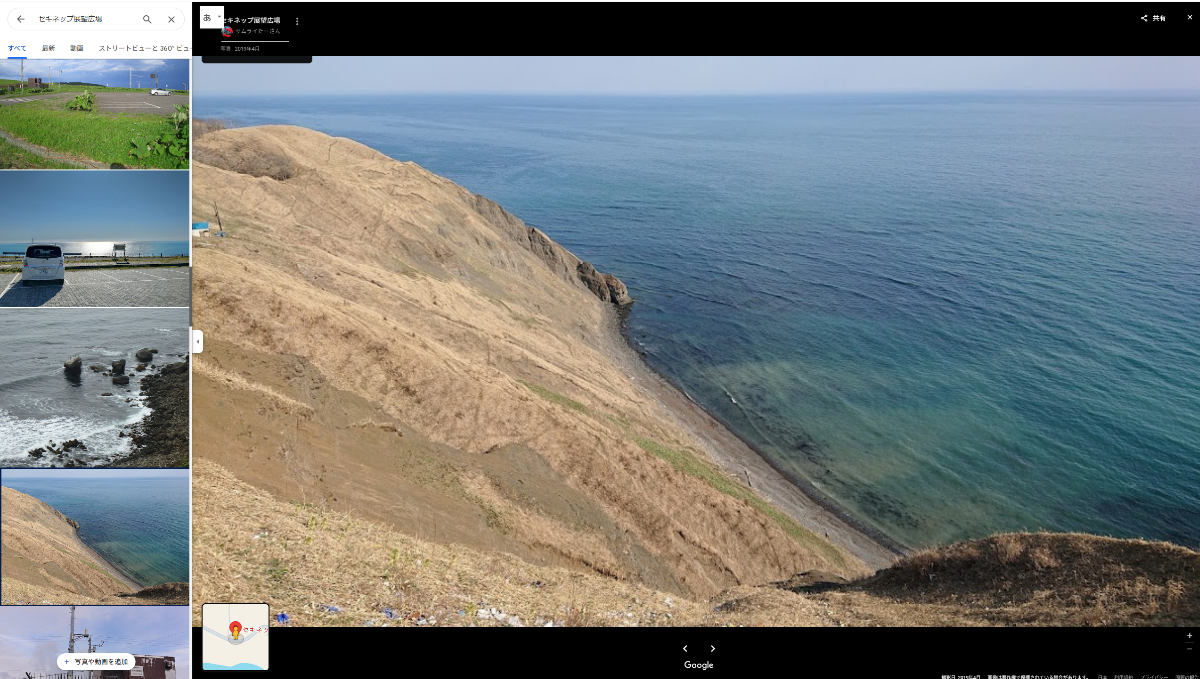Collapse the side panel with arrow handle
This screenshot has height=679, width=1200.
pyautogui.click(x=197, y=342)
